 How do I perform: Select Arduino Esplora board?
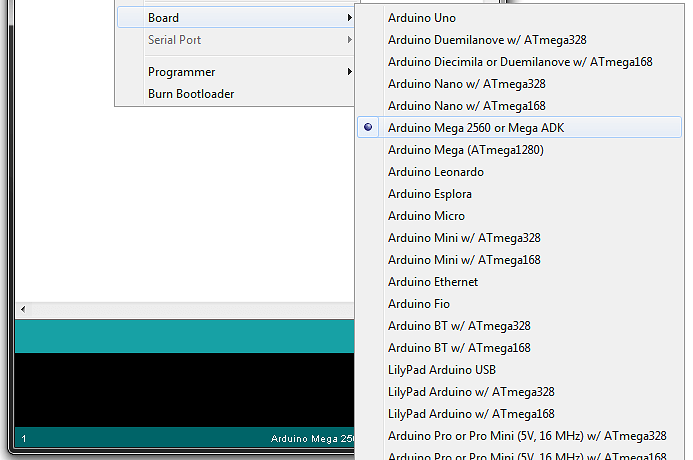519,194
